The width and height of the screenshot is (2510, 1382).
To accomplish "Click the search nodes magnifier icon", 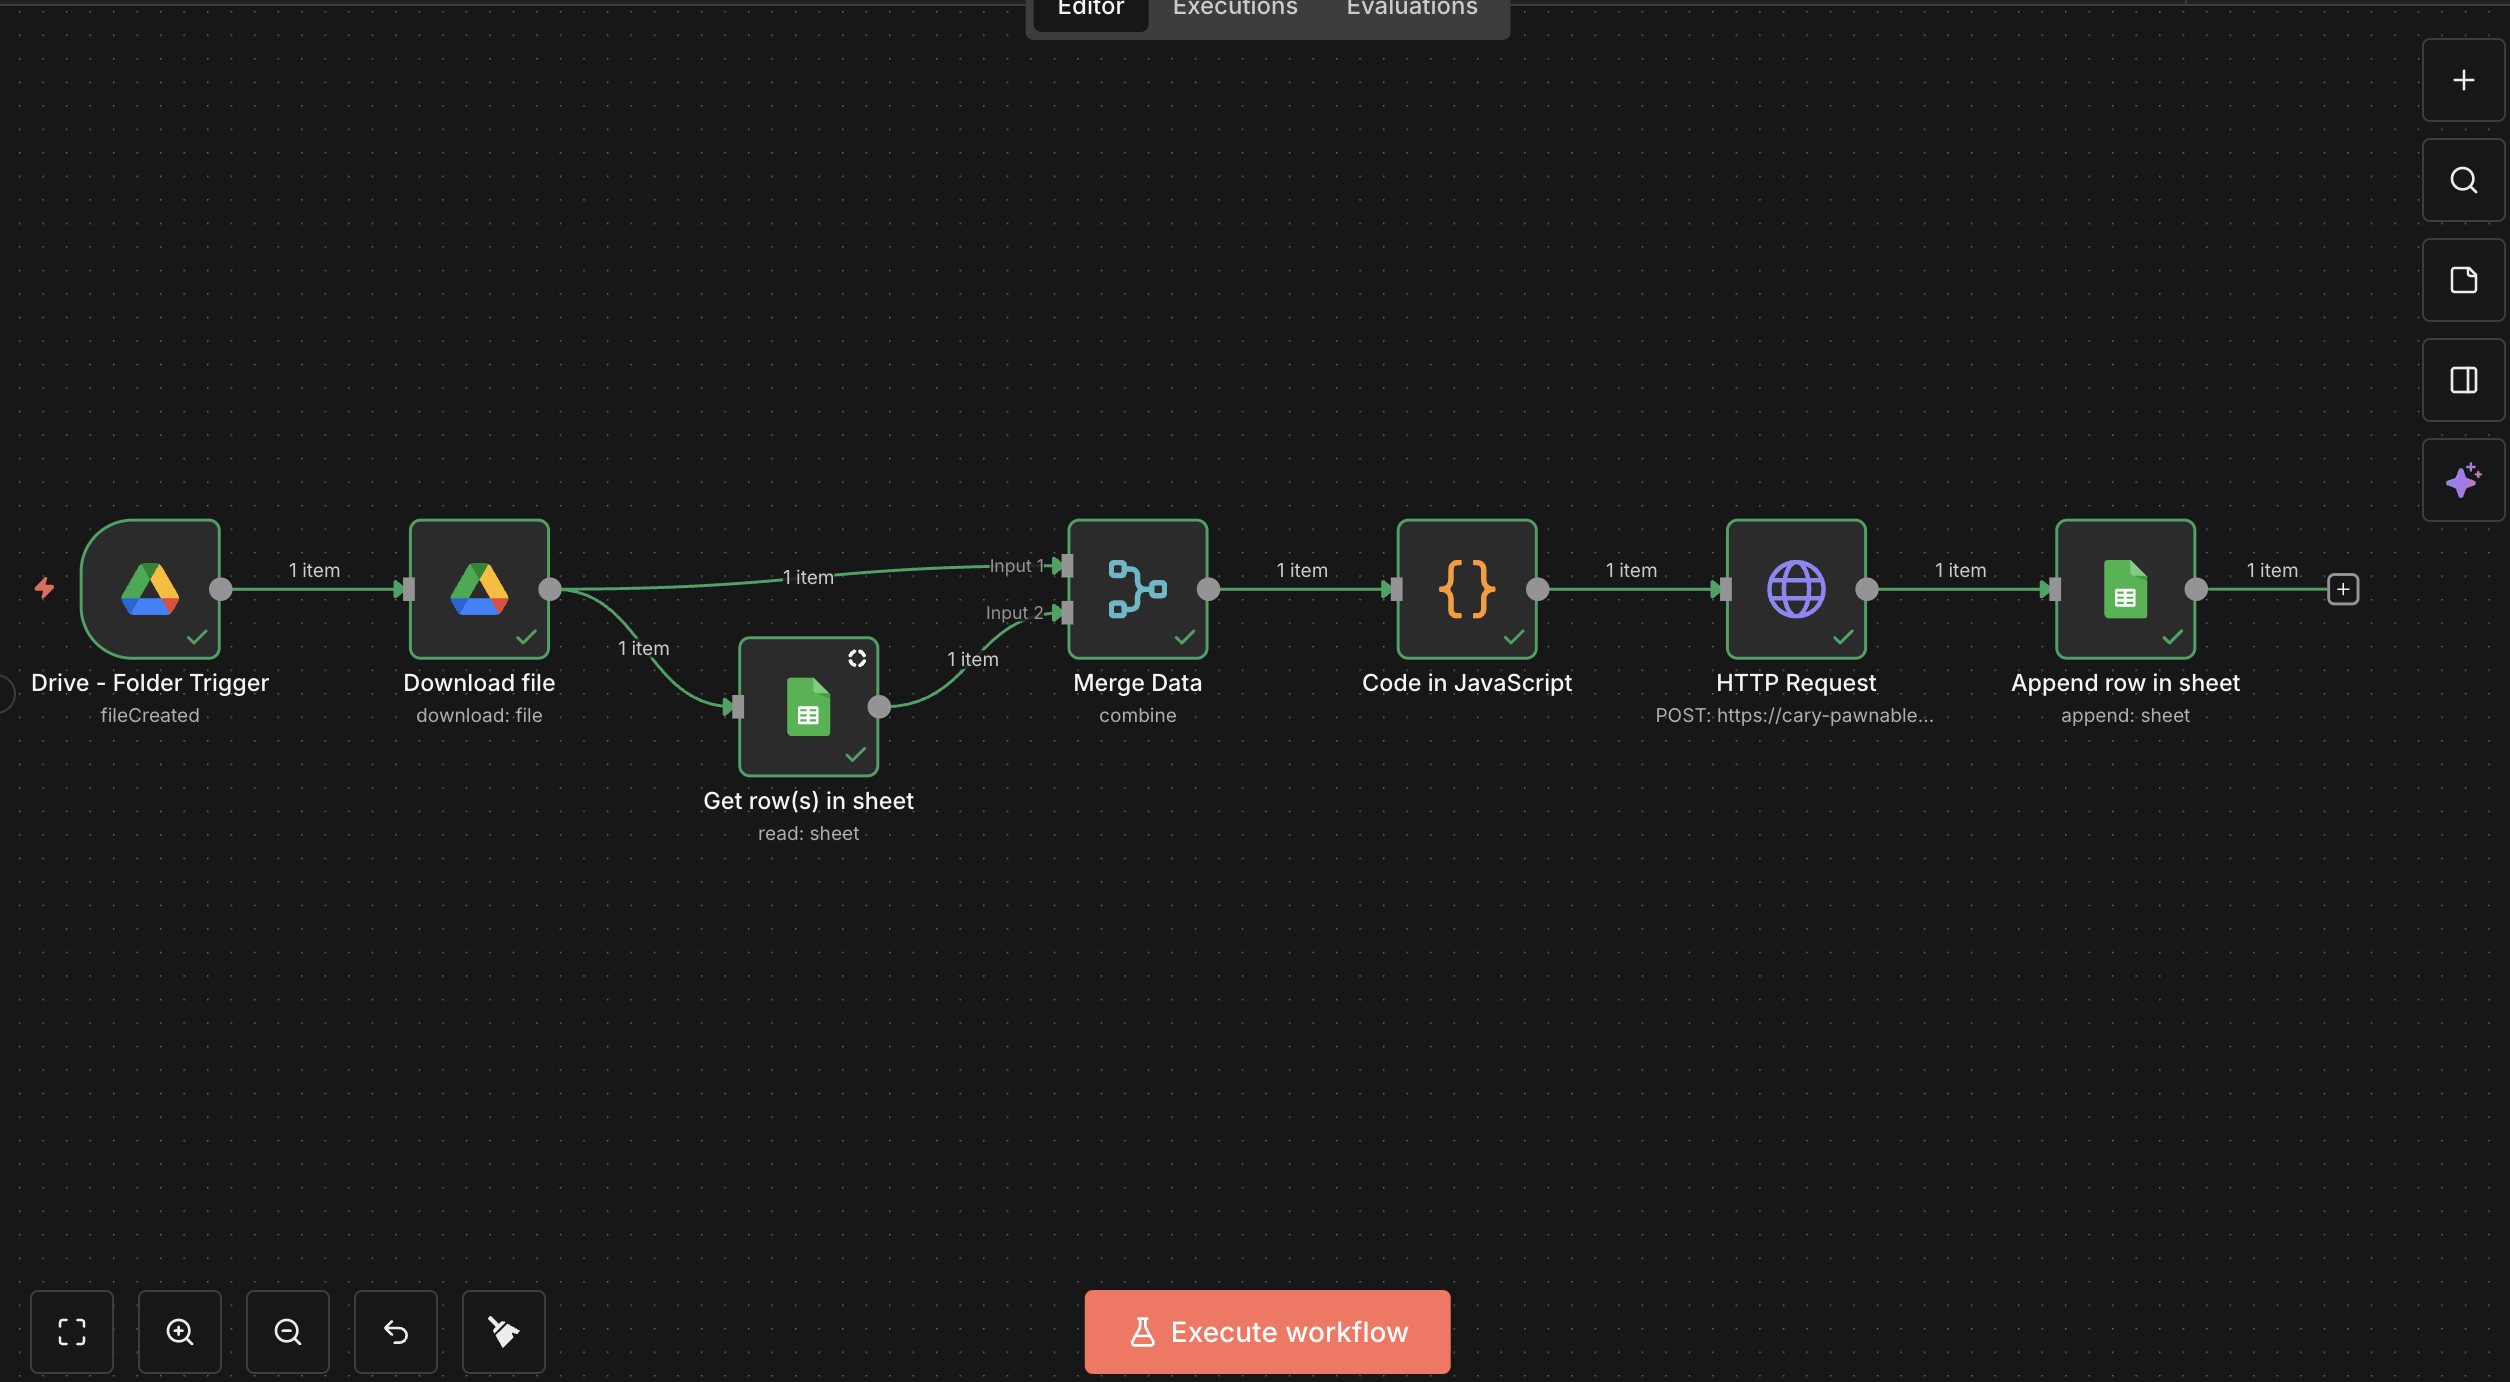I will (2463, 180).
